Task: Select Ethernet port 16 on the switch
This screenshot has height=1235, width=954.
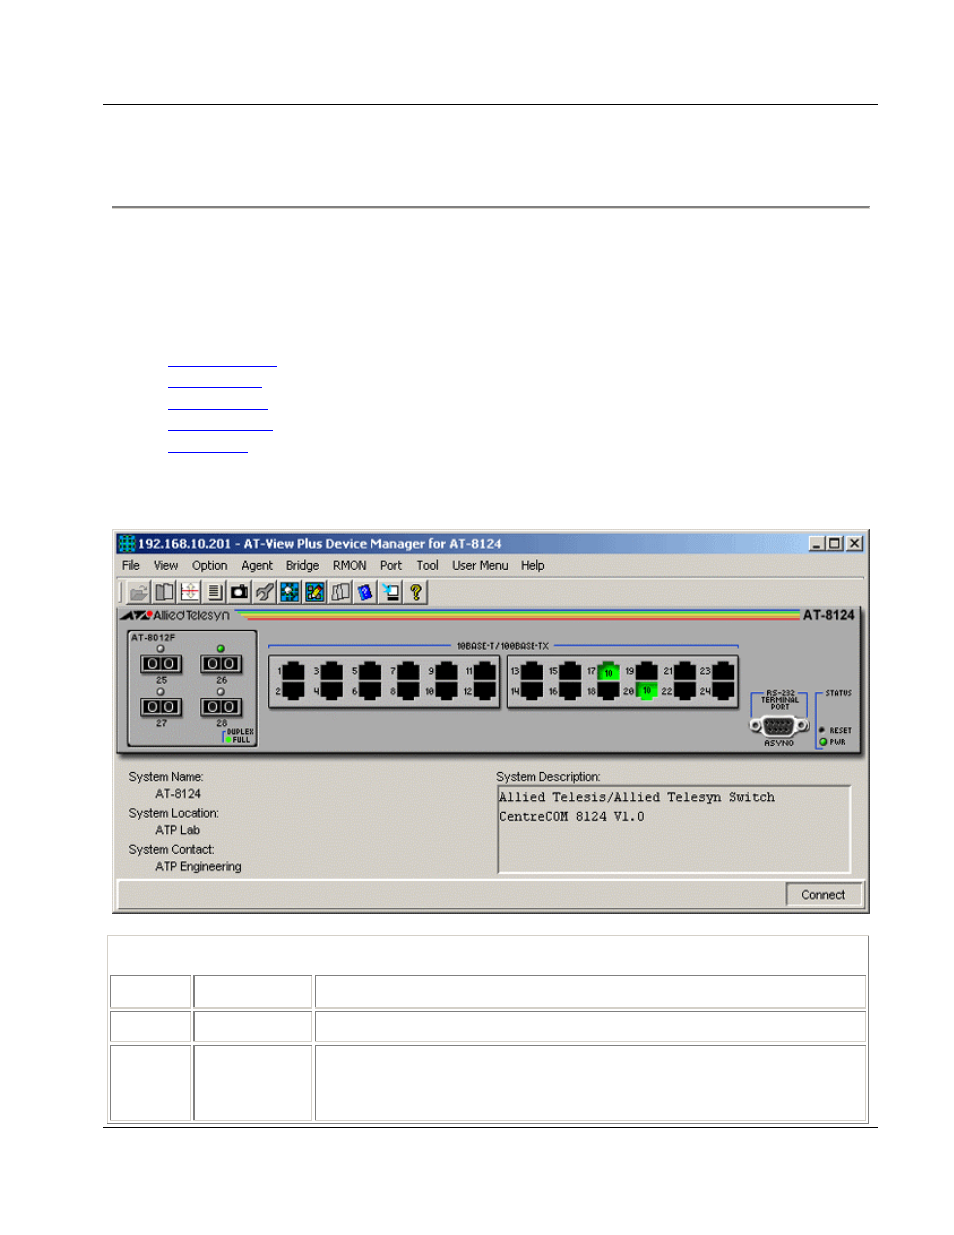Action: [x=570, y=690]
